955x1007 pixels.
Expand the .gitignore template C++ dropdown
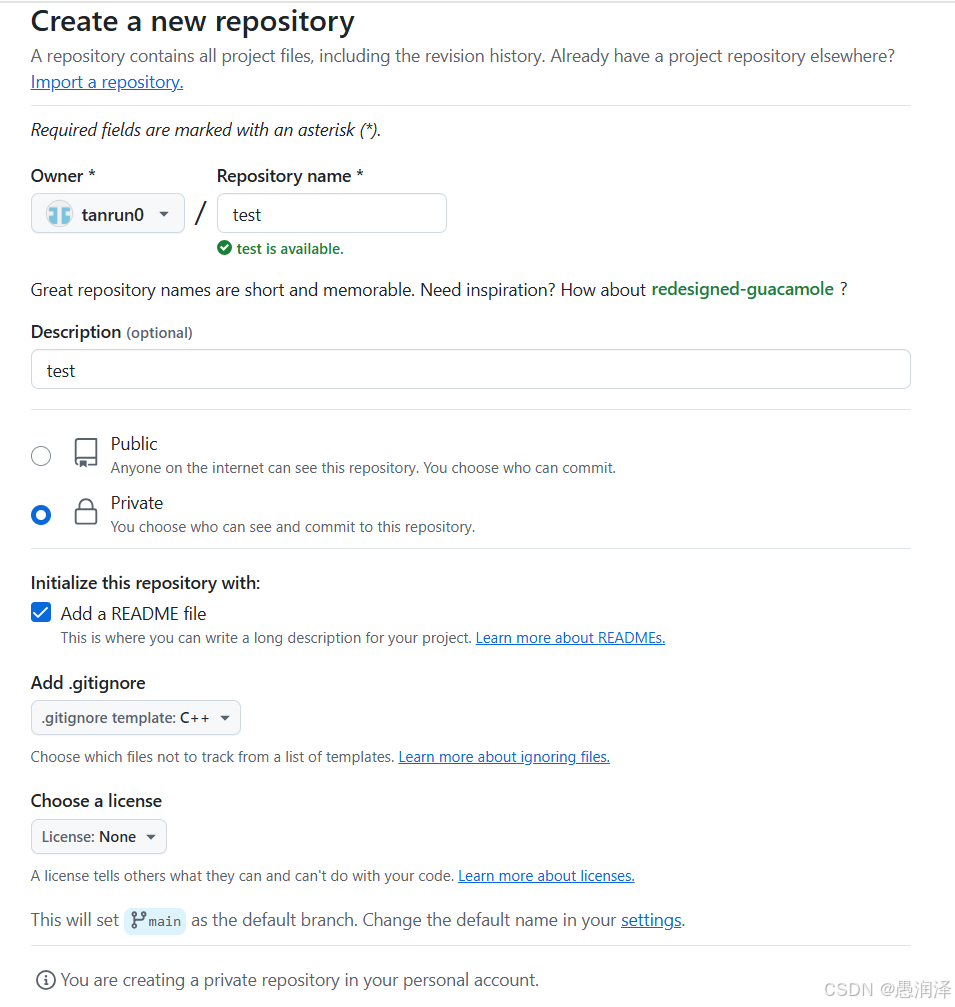point(136,718)
